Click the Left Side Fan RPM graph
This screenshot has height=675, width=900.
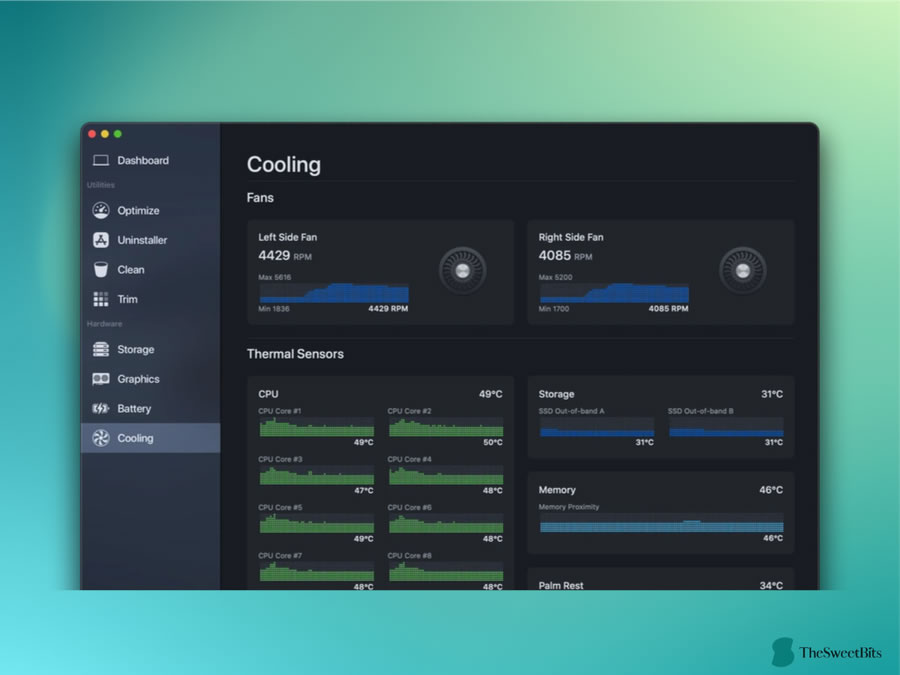coord(334,293)
